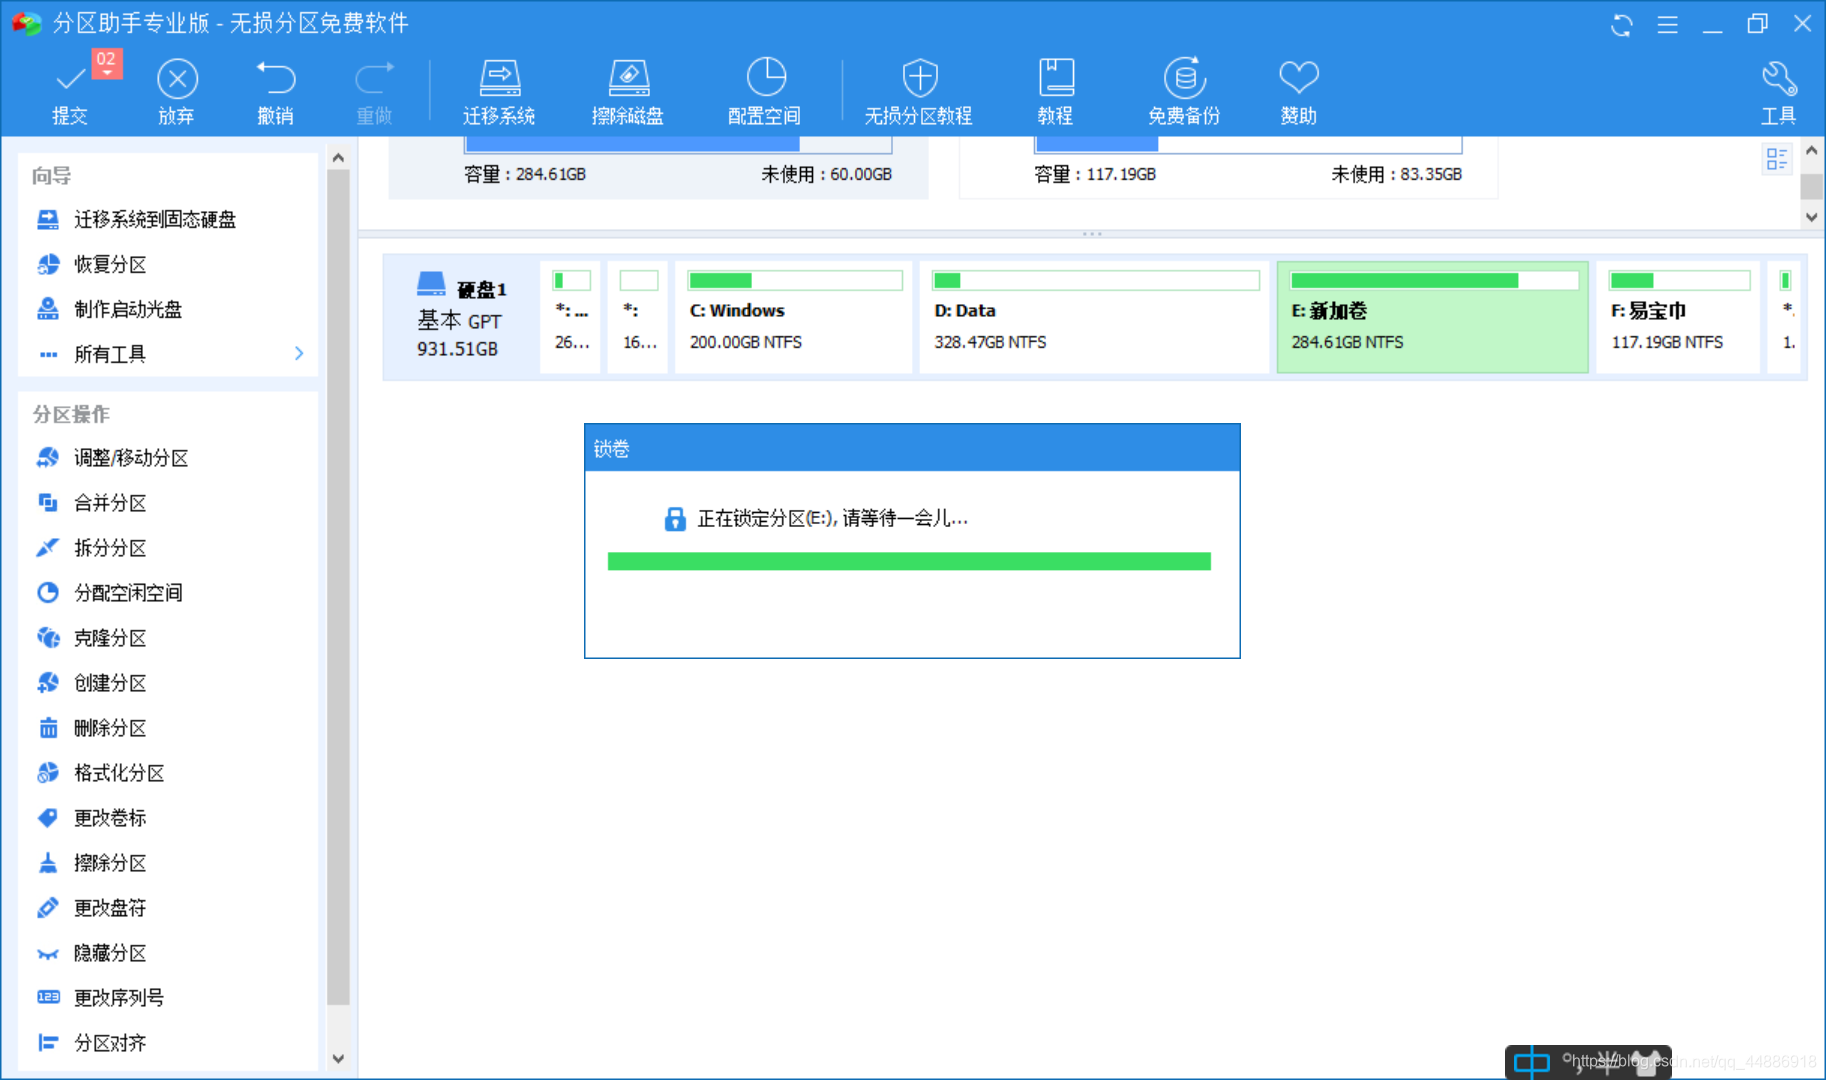
Task: Choose 拆分分区 operation
Action: coord(92,548)
